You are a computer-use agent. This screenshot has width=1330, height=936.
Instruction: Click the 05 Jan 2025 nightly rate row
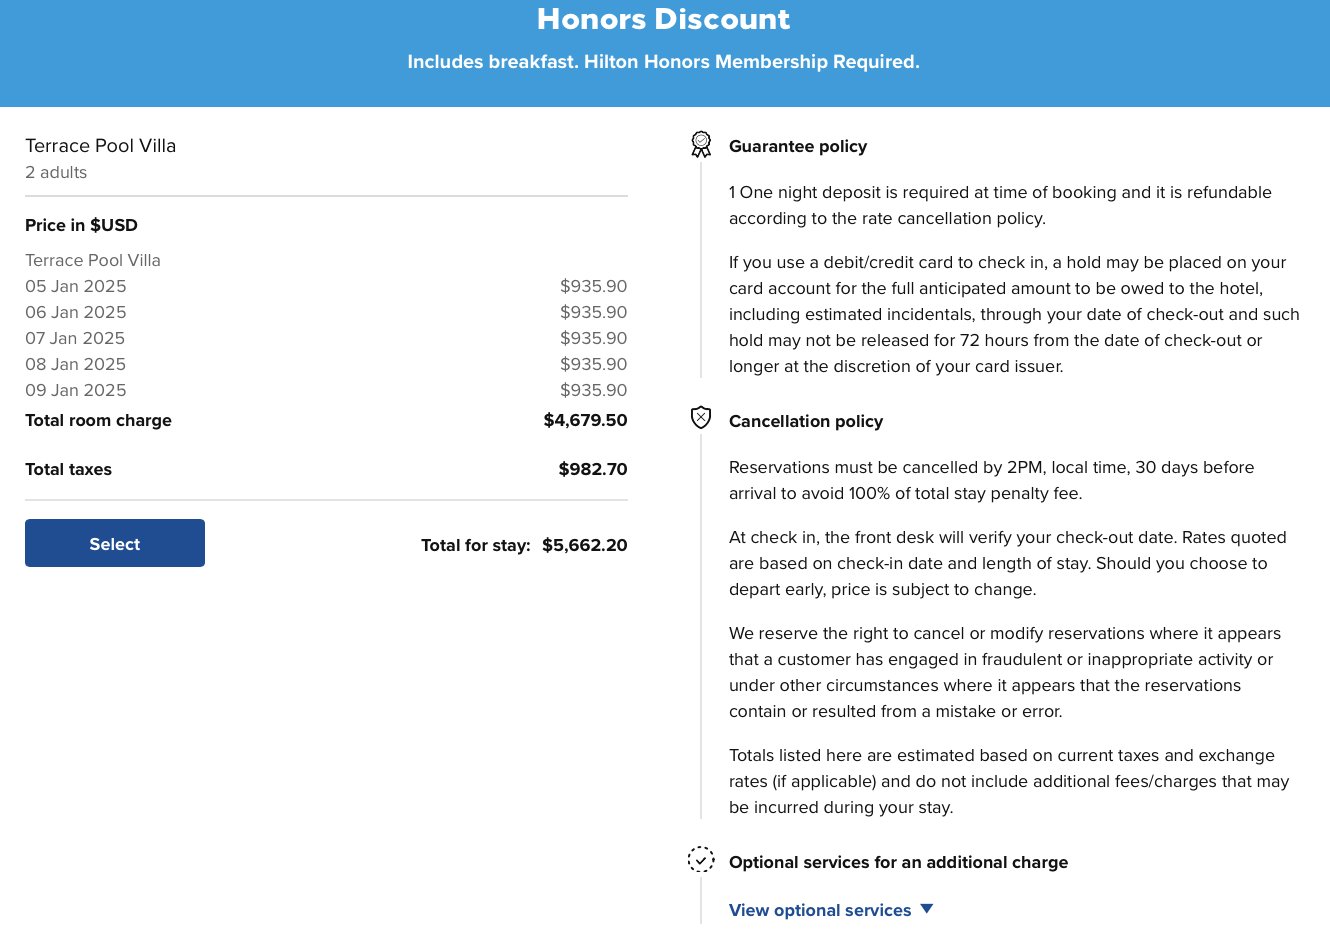pyautogui.click(x=326, y=286)
